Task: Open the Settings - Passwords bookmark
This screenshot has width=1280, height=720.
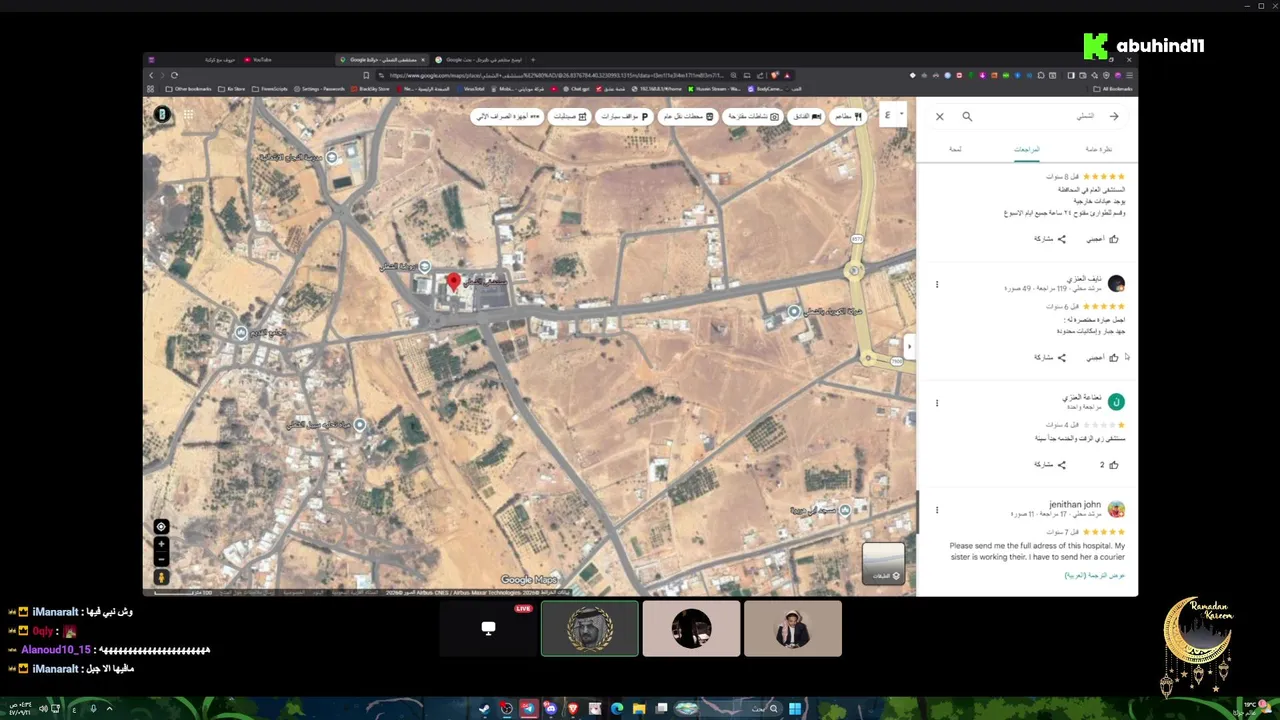Action: 319,89
